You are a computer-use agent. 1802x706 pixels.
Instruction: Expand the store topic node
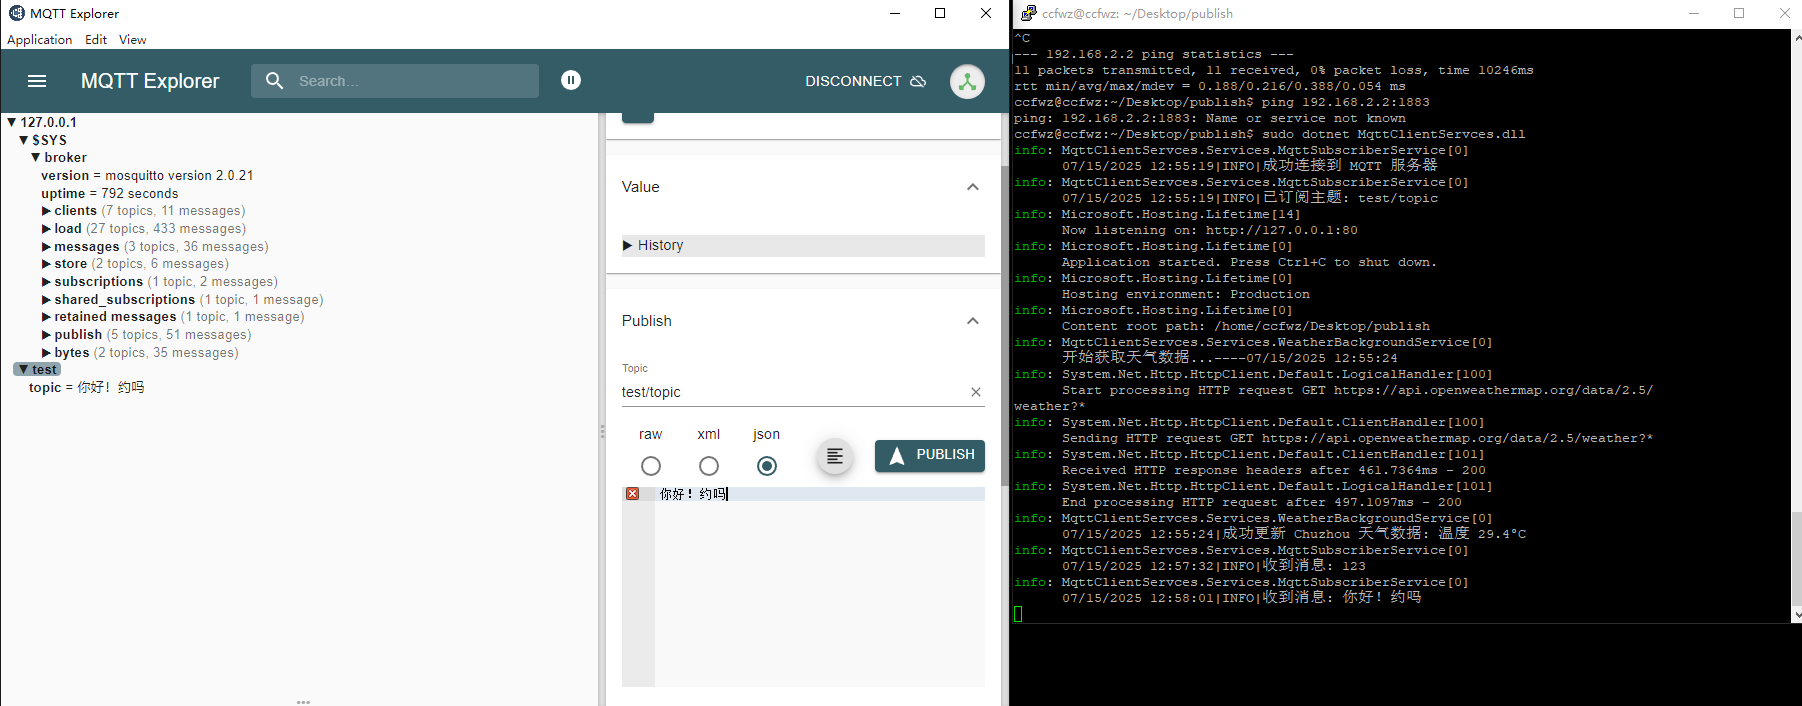click(46, 264)
